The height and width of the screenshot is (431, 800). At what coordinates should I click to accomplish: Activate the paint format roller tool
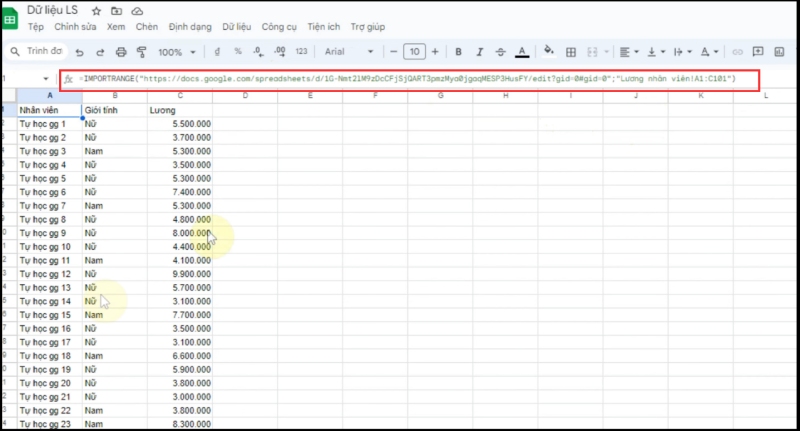(x=141, y=51)
